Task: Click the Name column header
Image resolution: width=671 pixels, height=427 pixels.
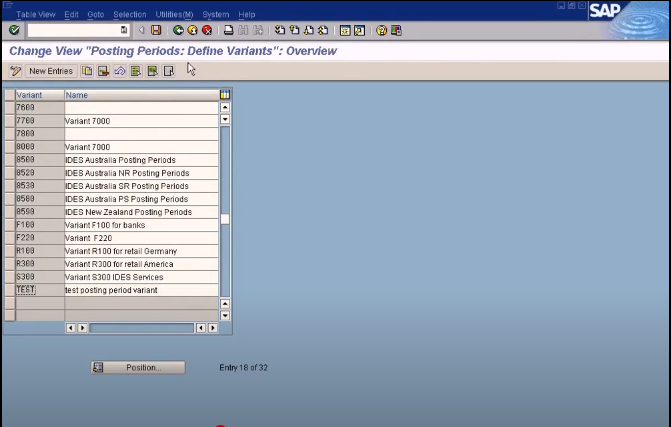Action: (x=141, y=95)
